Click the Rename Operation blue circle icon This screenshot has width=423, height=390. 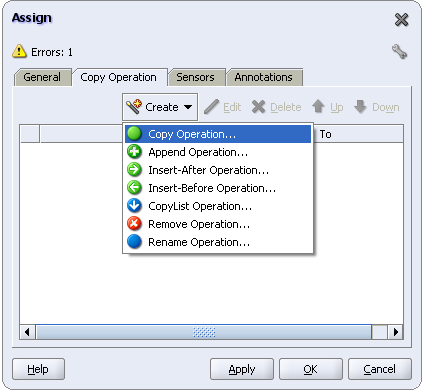point(134,242)
